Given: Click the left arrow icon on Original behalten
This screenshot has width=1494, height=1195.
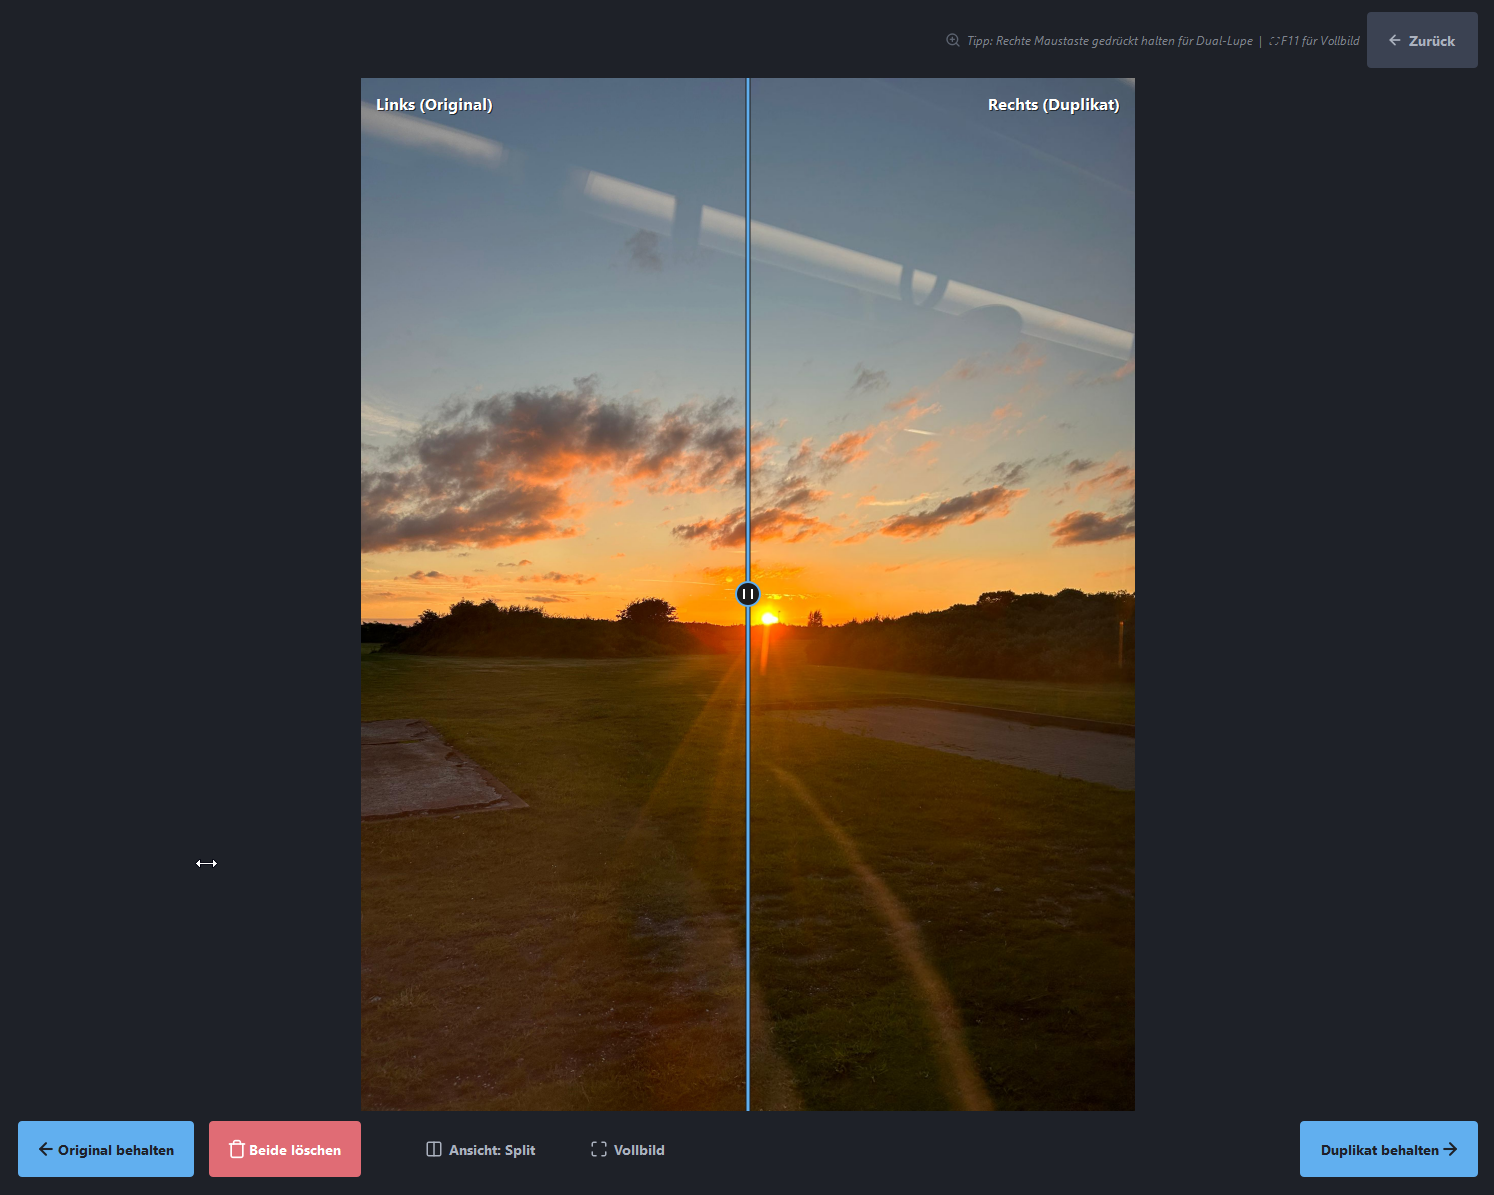Looking at the screenshot, I should click(45, 1149).
